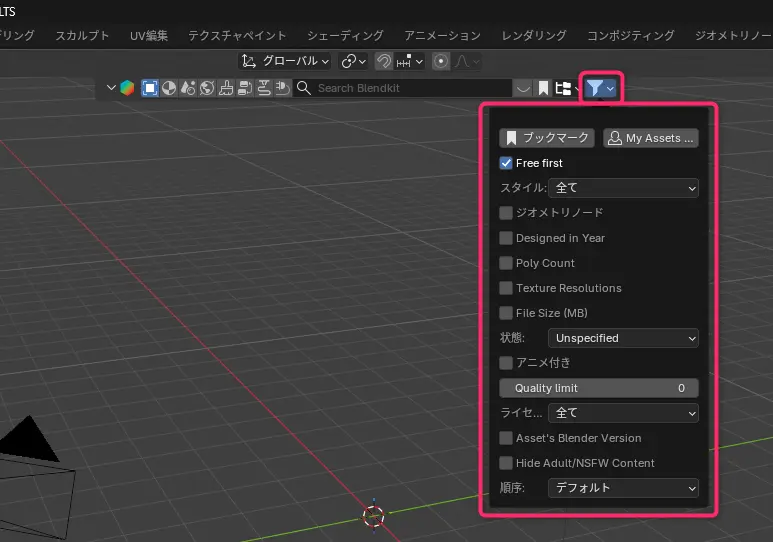Click the My Assets button
Viewport: 773px width, 542px height.
[x=651, y=138]
